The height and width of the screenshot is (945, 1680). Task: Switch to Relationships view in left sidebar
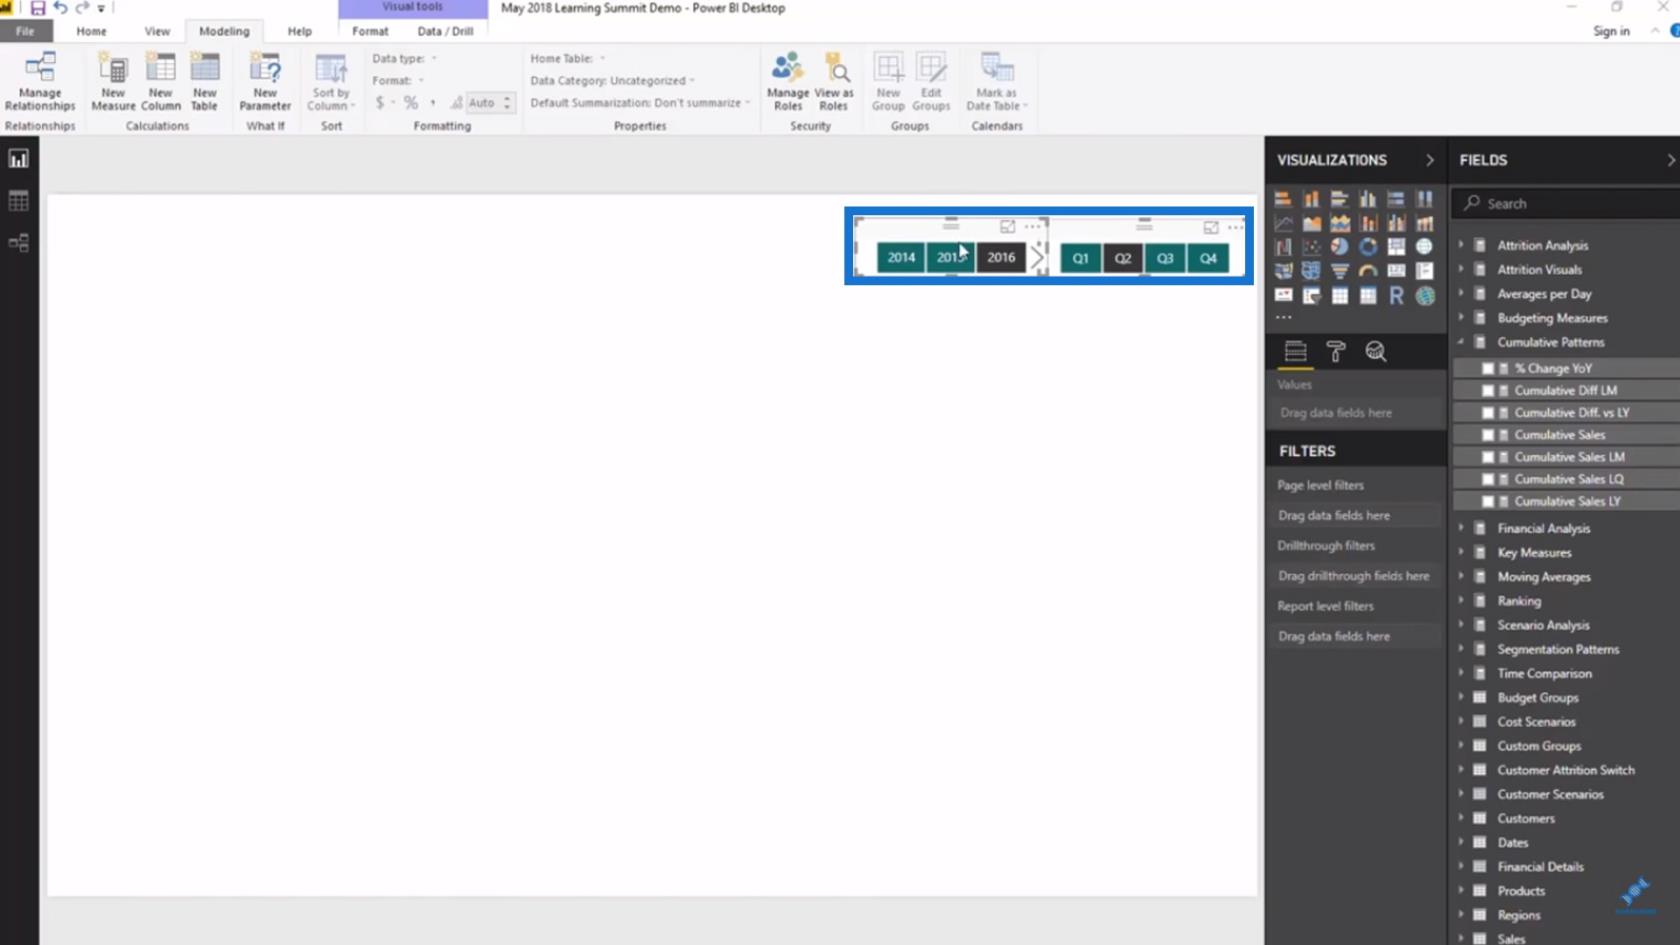[x=18, y=243]
